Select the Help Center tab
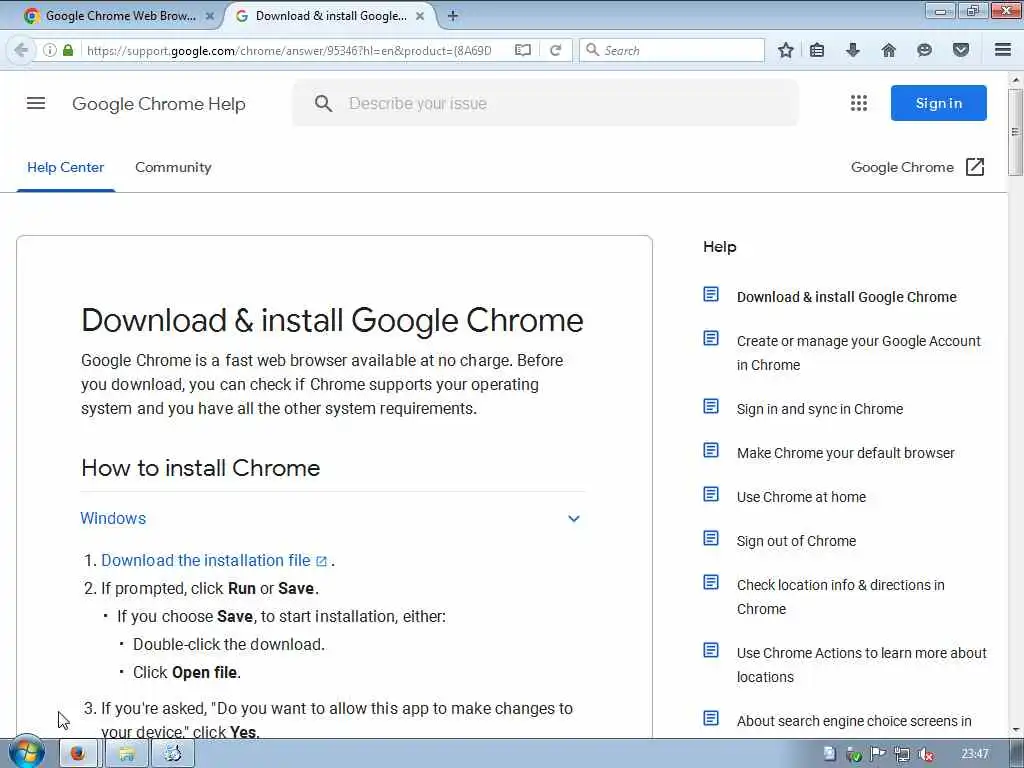 click(65, 167)
